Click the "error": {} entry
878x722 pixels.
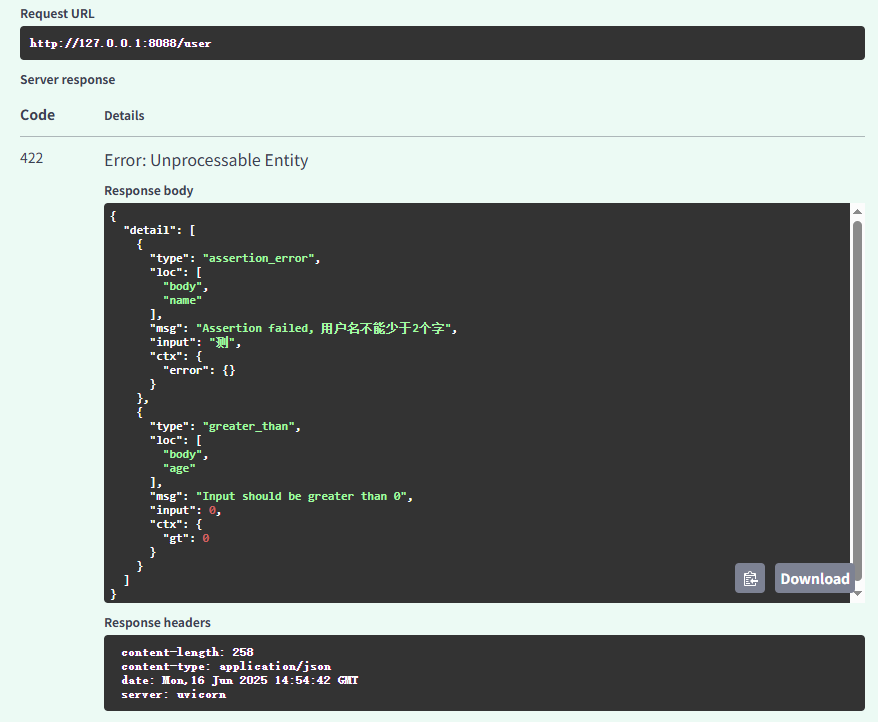click(x=199, y=370)
